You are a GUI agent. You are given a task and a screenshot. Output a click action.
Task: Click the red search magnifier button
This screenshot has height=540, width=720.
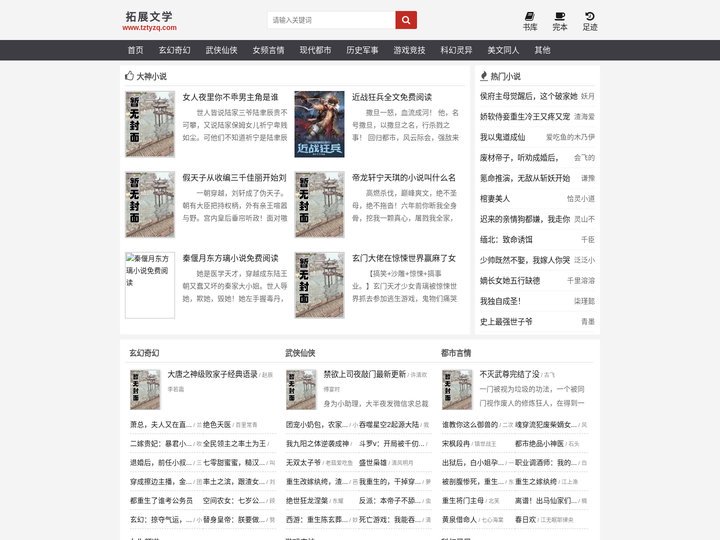pyautogui.click(x=406, y=20)
